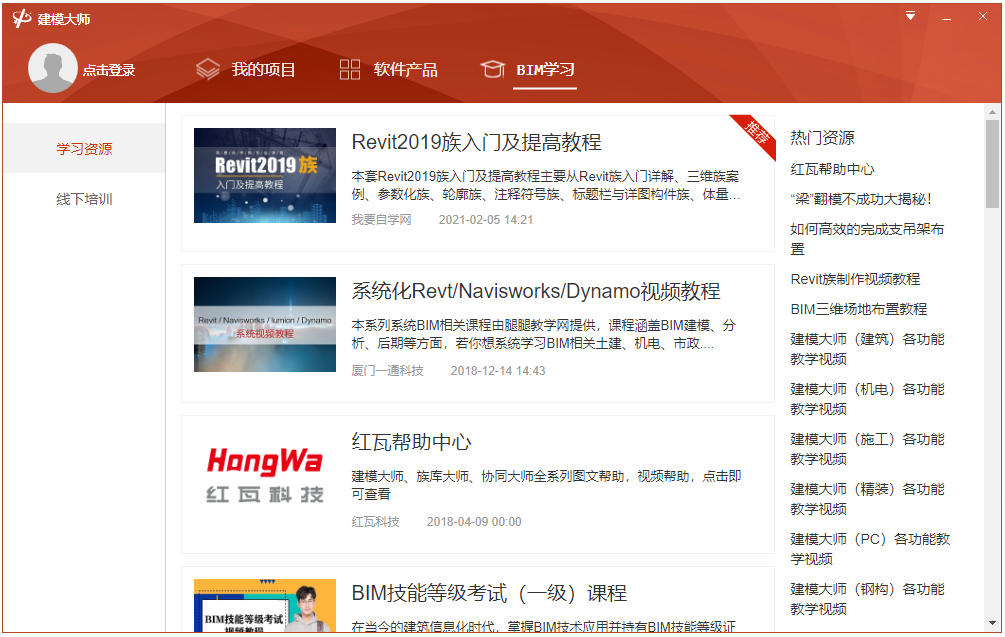Click the Revit2019族 course description text
The width and height of the screenshot is (1005, 637).
(x=546, y=185)
